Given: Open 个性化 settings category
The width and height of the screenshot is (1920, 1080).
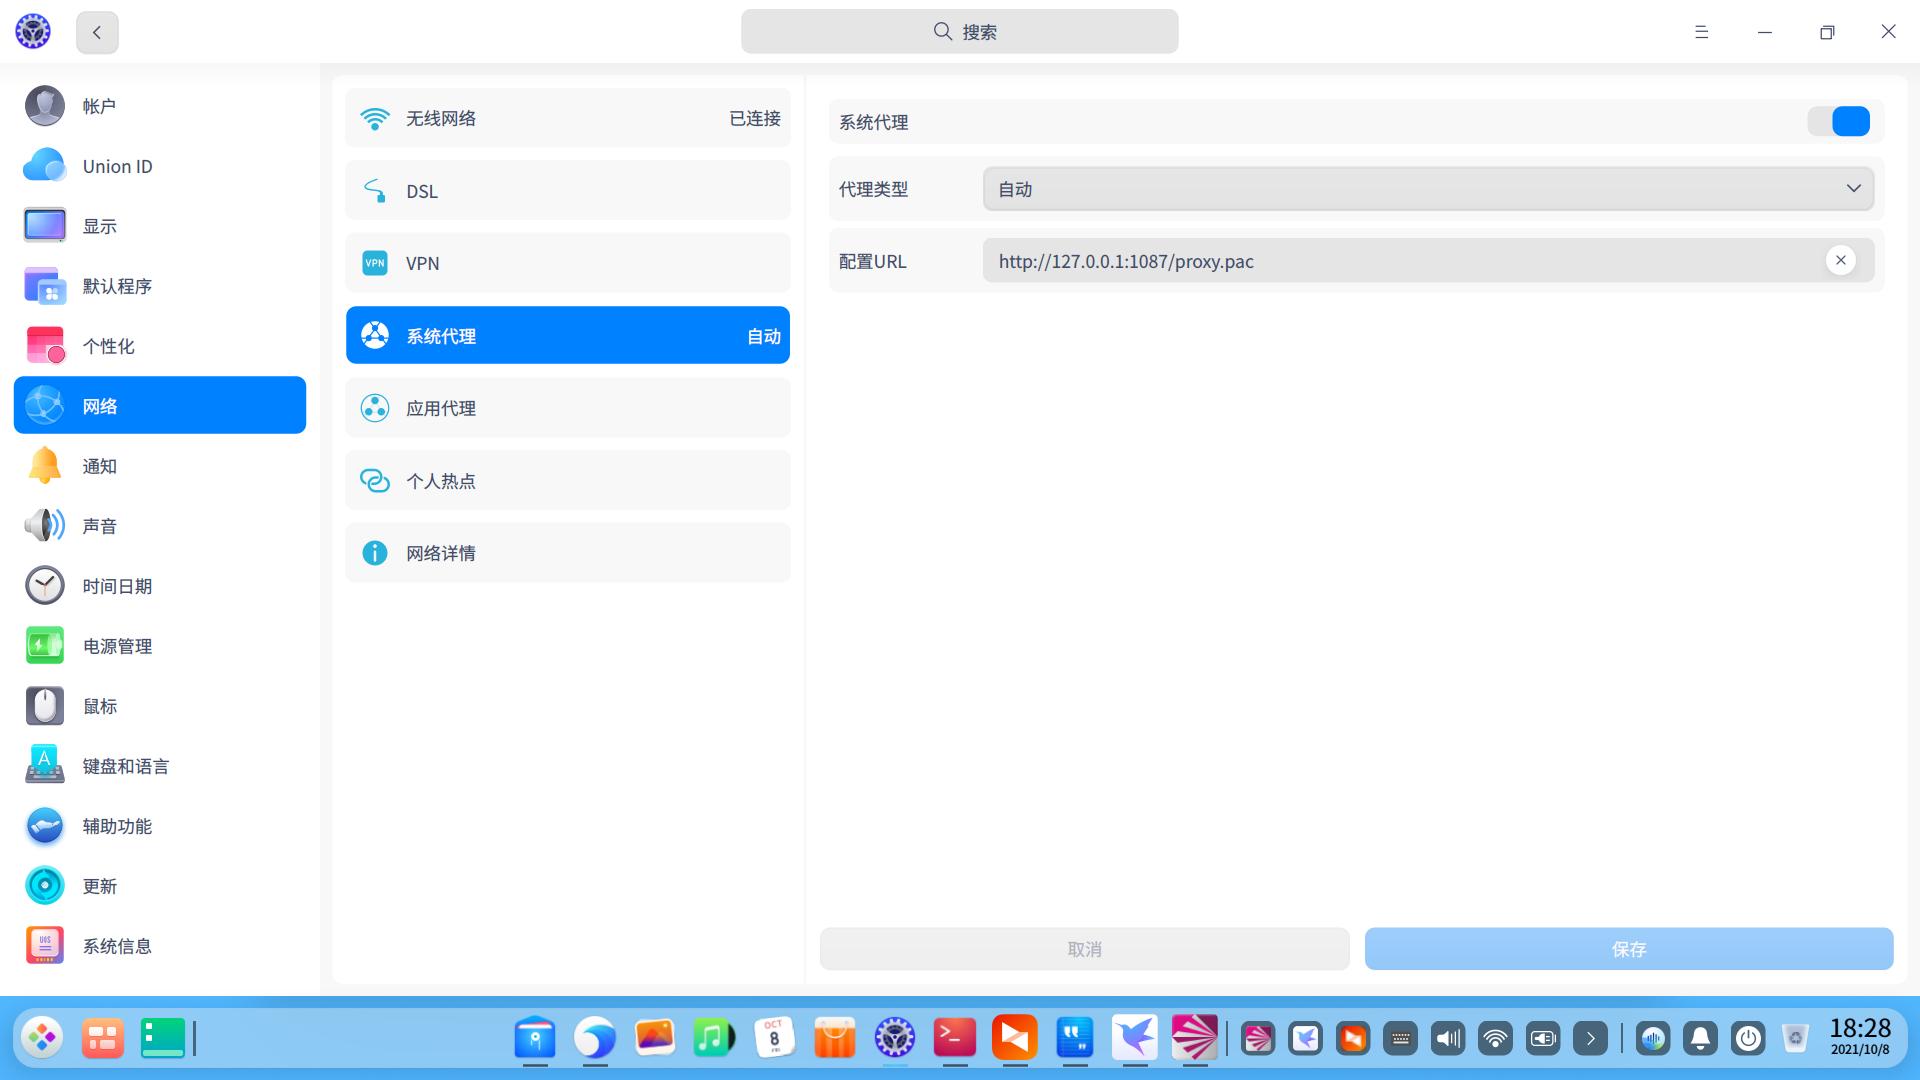Looking at the screenshot, I should (108, 346).
